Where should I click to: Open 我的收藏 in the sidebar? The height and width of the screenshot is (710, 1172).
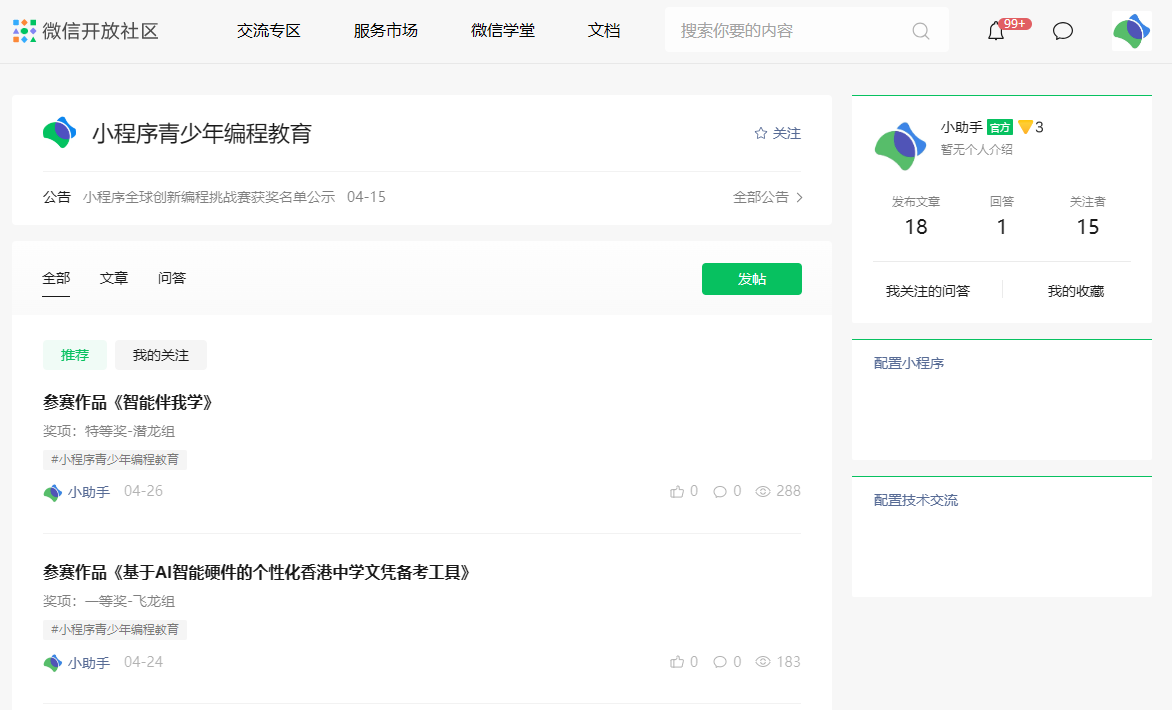click(1076, 291)
